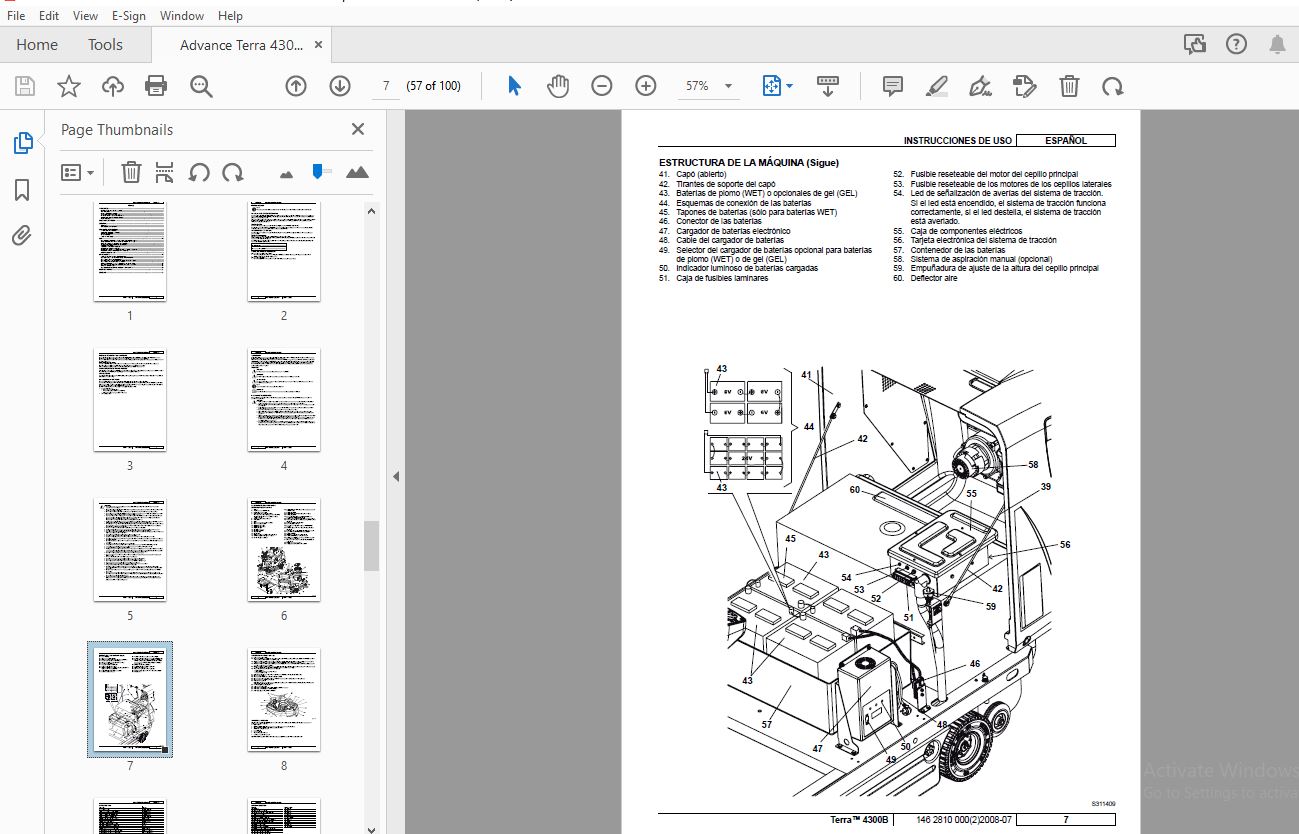Rotate pages counterclockwise in thumbnails panel

pos(199,172)
